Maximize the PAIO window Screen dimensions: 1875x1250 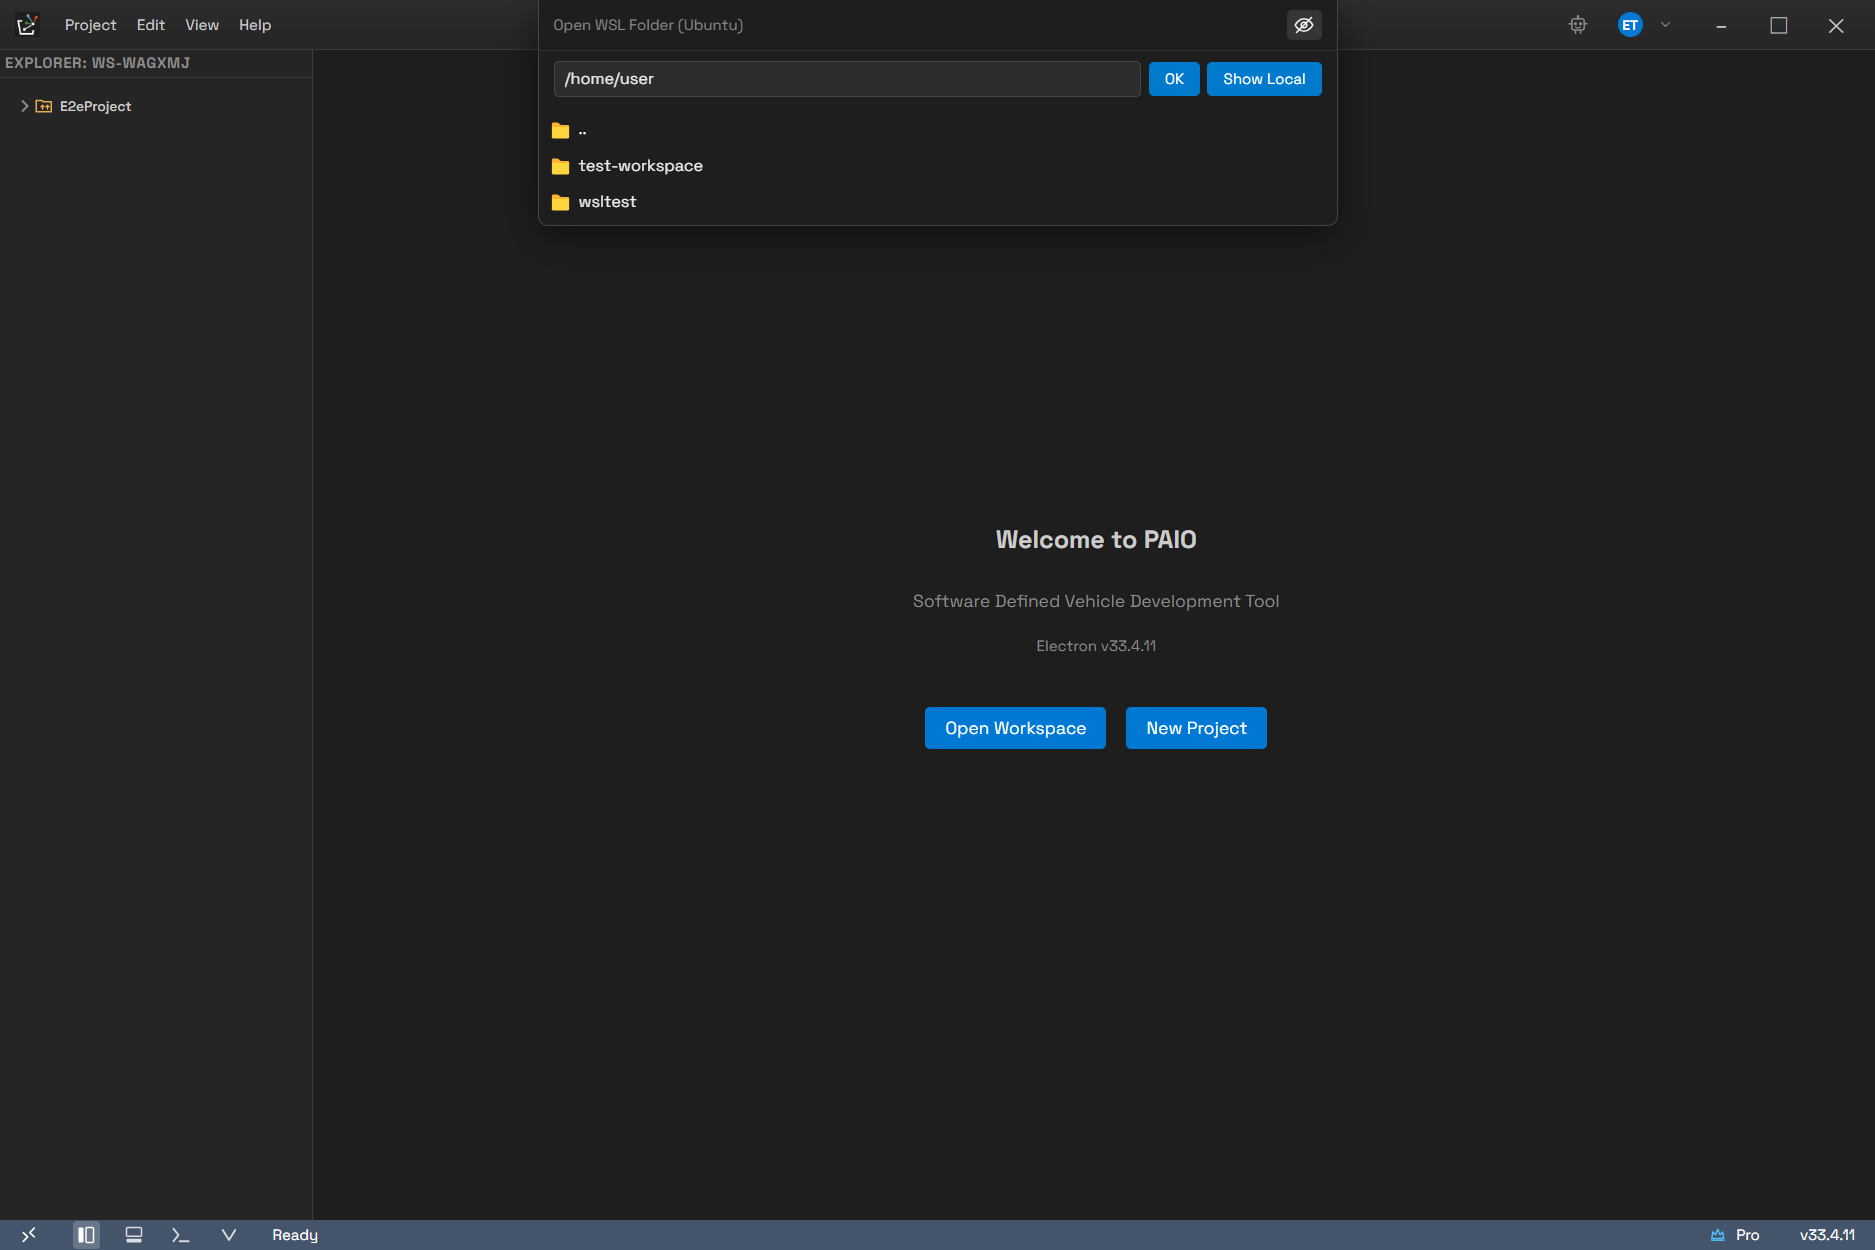(1779, 25)
